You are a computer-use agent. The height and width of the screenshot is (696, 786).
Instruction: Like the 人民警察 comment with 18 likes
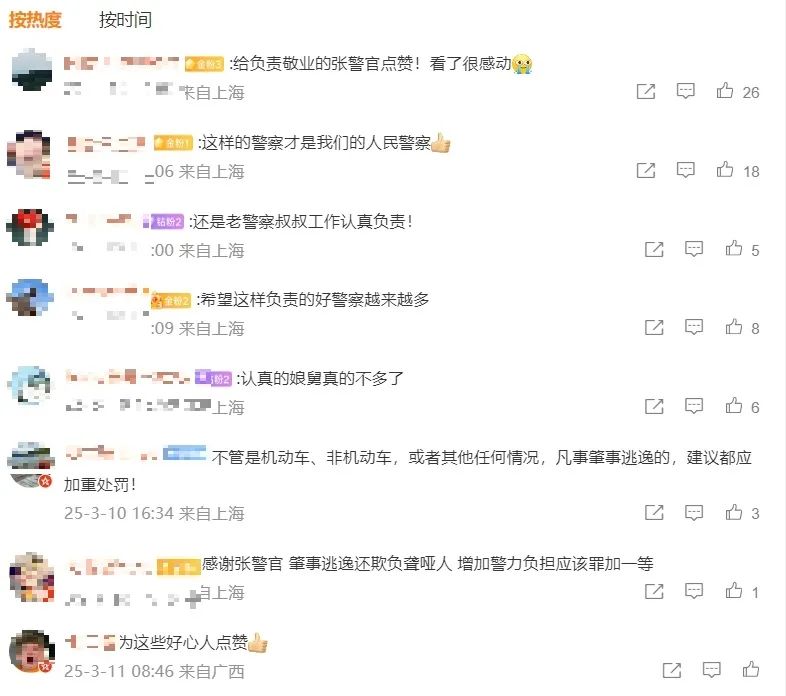point(725,169)
